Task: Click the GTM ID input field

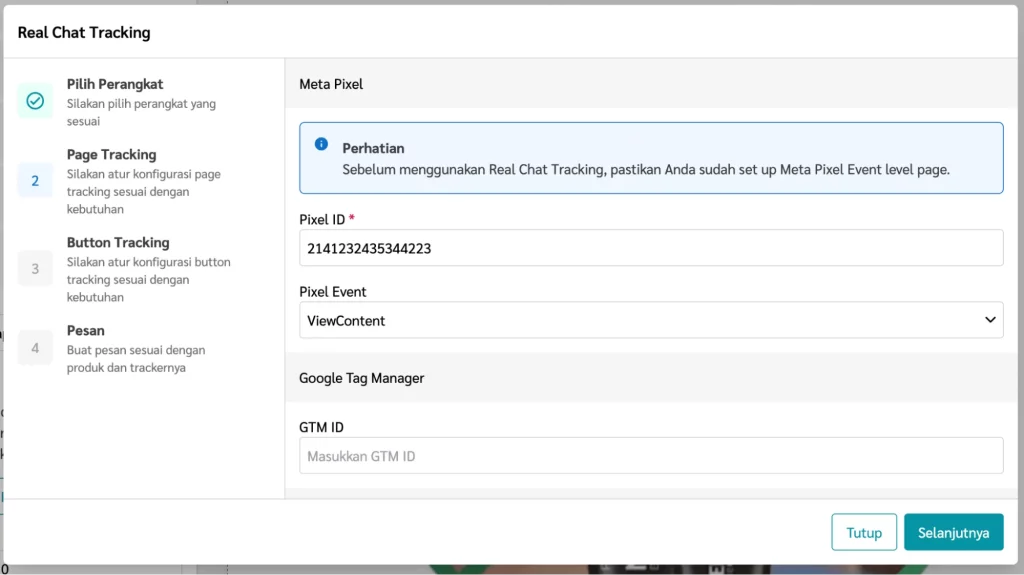Action: [x=651, y=455]
